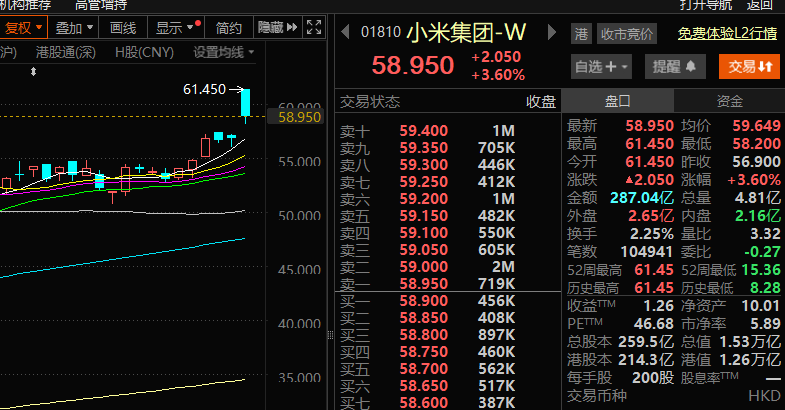The height and width of the screenshot is (410, 785).
Task: Select 买三 price 58.800
Action: (424, 334)
